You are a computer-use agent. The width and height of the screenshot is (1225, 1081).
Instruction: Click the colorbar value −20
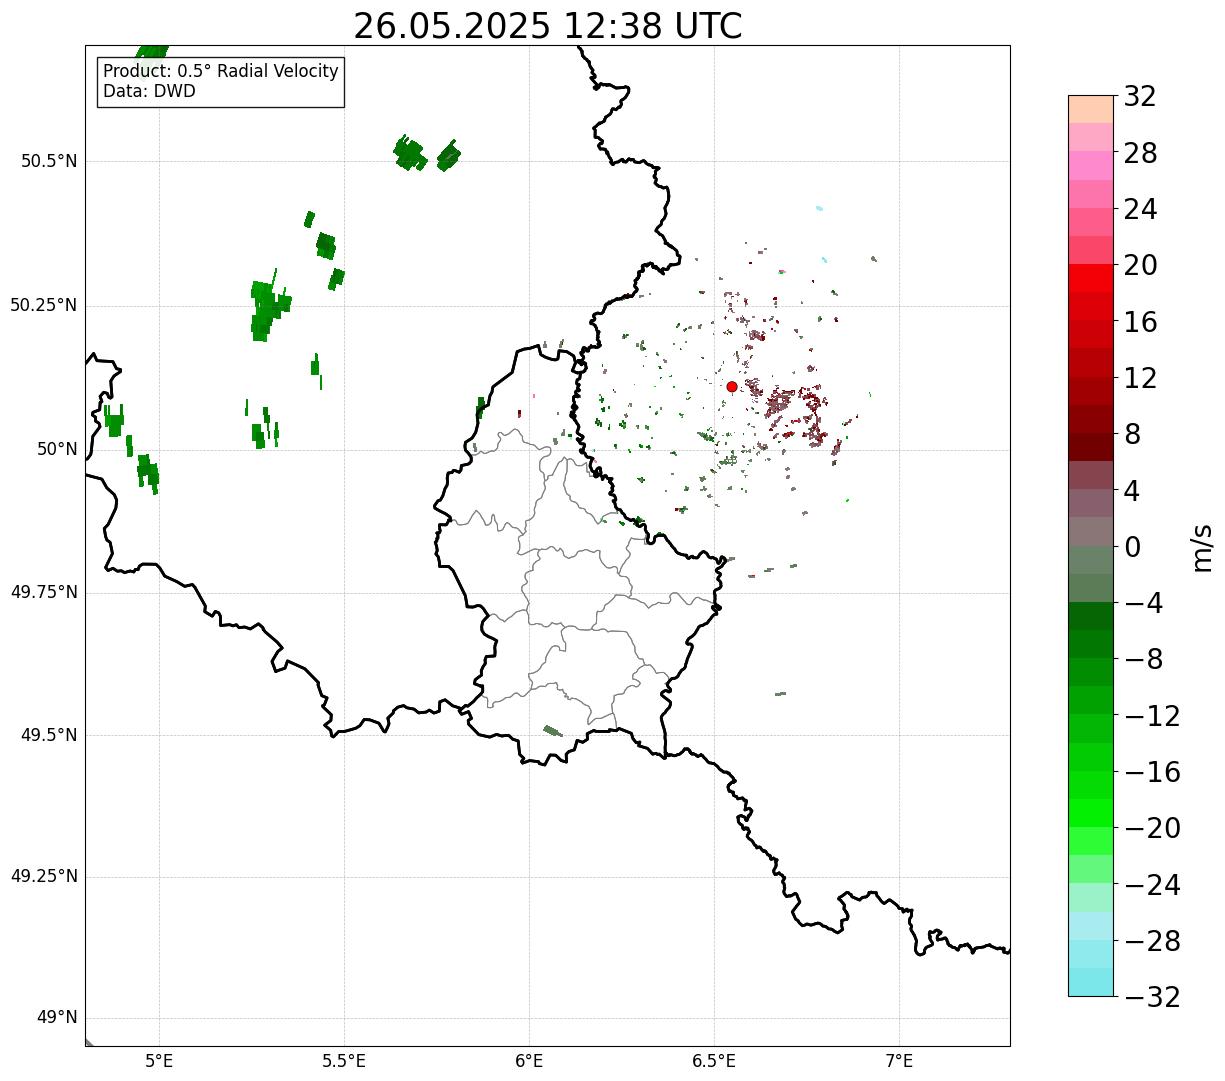[1152, 828]
